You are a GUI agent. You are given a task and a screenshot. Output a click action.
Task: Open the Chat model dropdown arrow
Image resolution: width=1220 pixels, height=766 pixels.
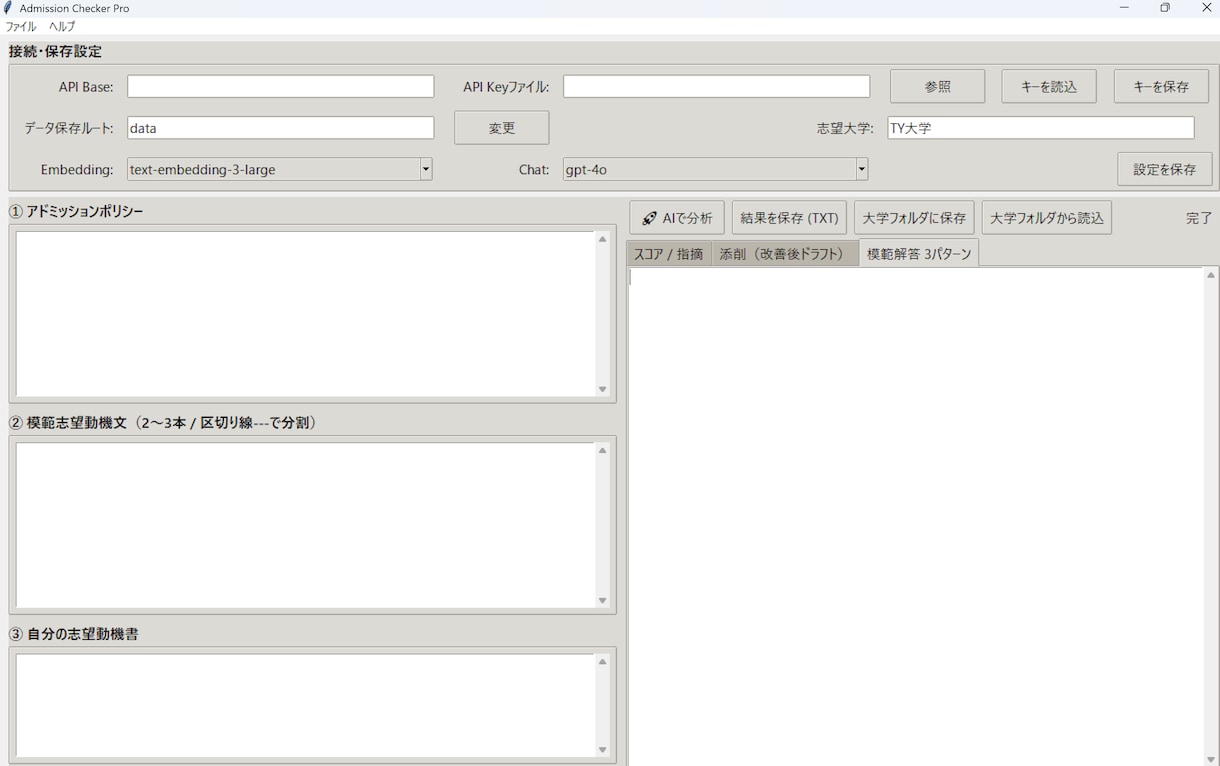[861, 169]
